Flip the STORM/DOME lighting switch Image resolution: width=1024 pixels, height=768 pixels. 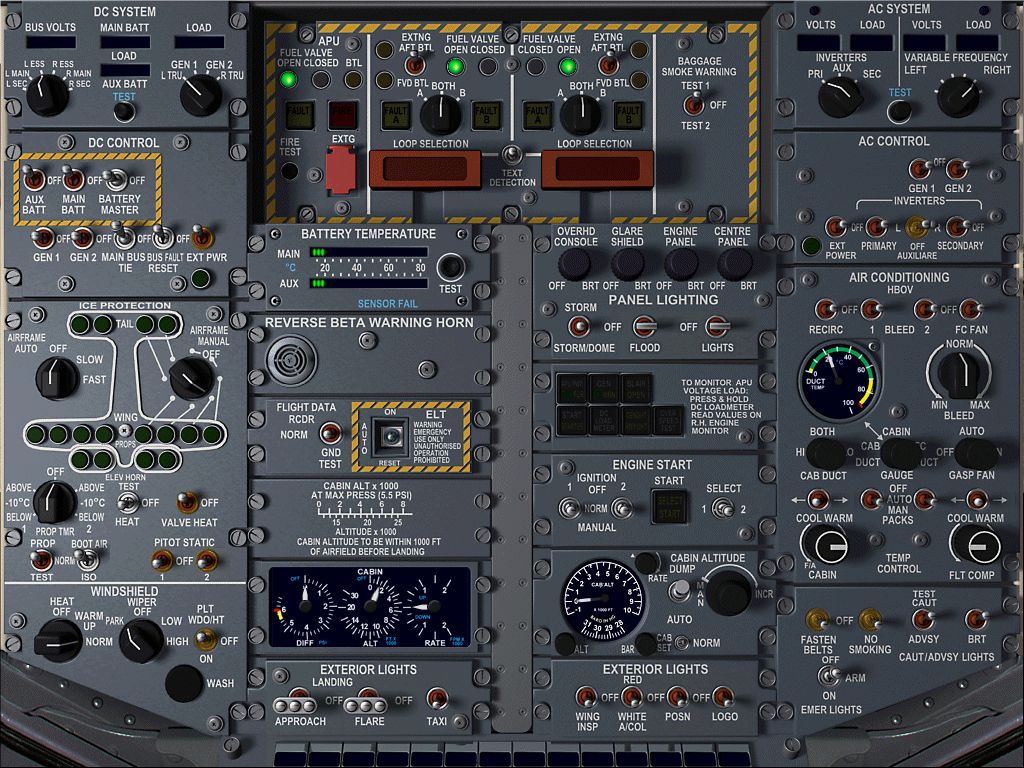(x=578, y=326)
